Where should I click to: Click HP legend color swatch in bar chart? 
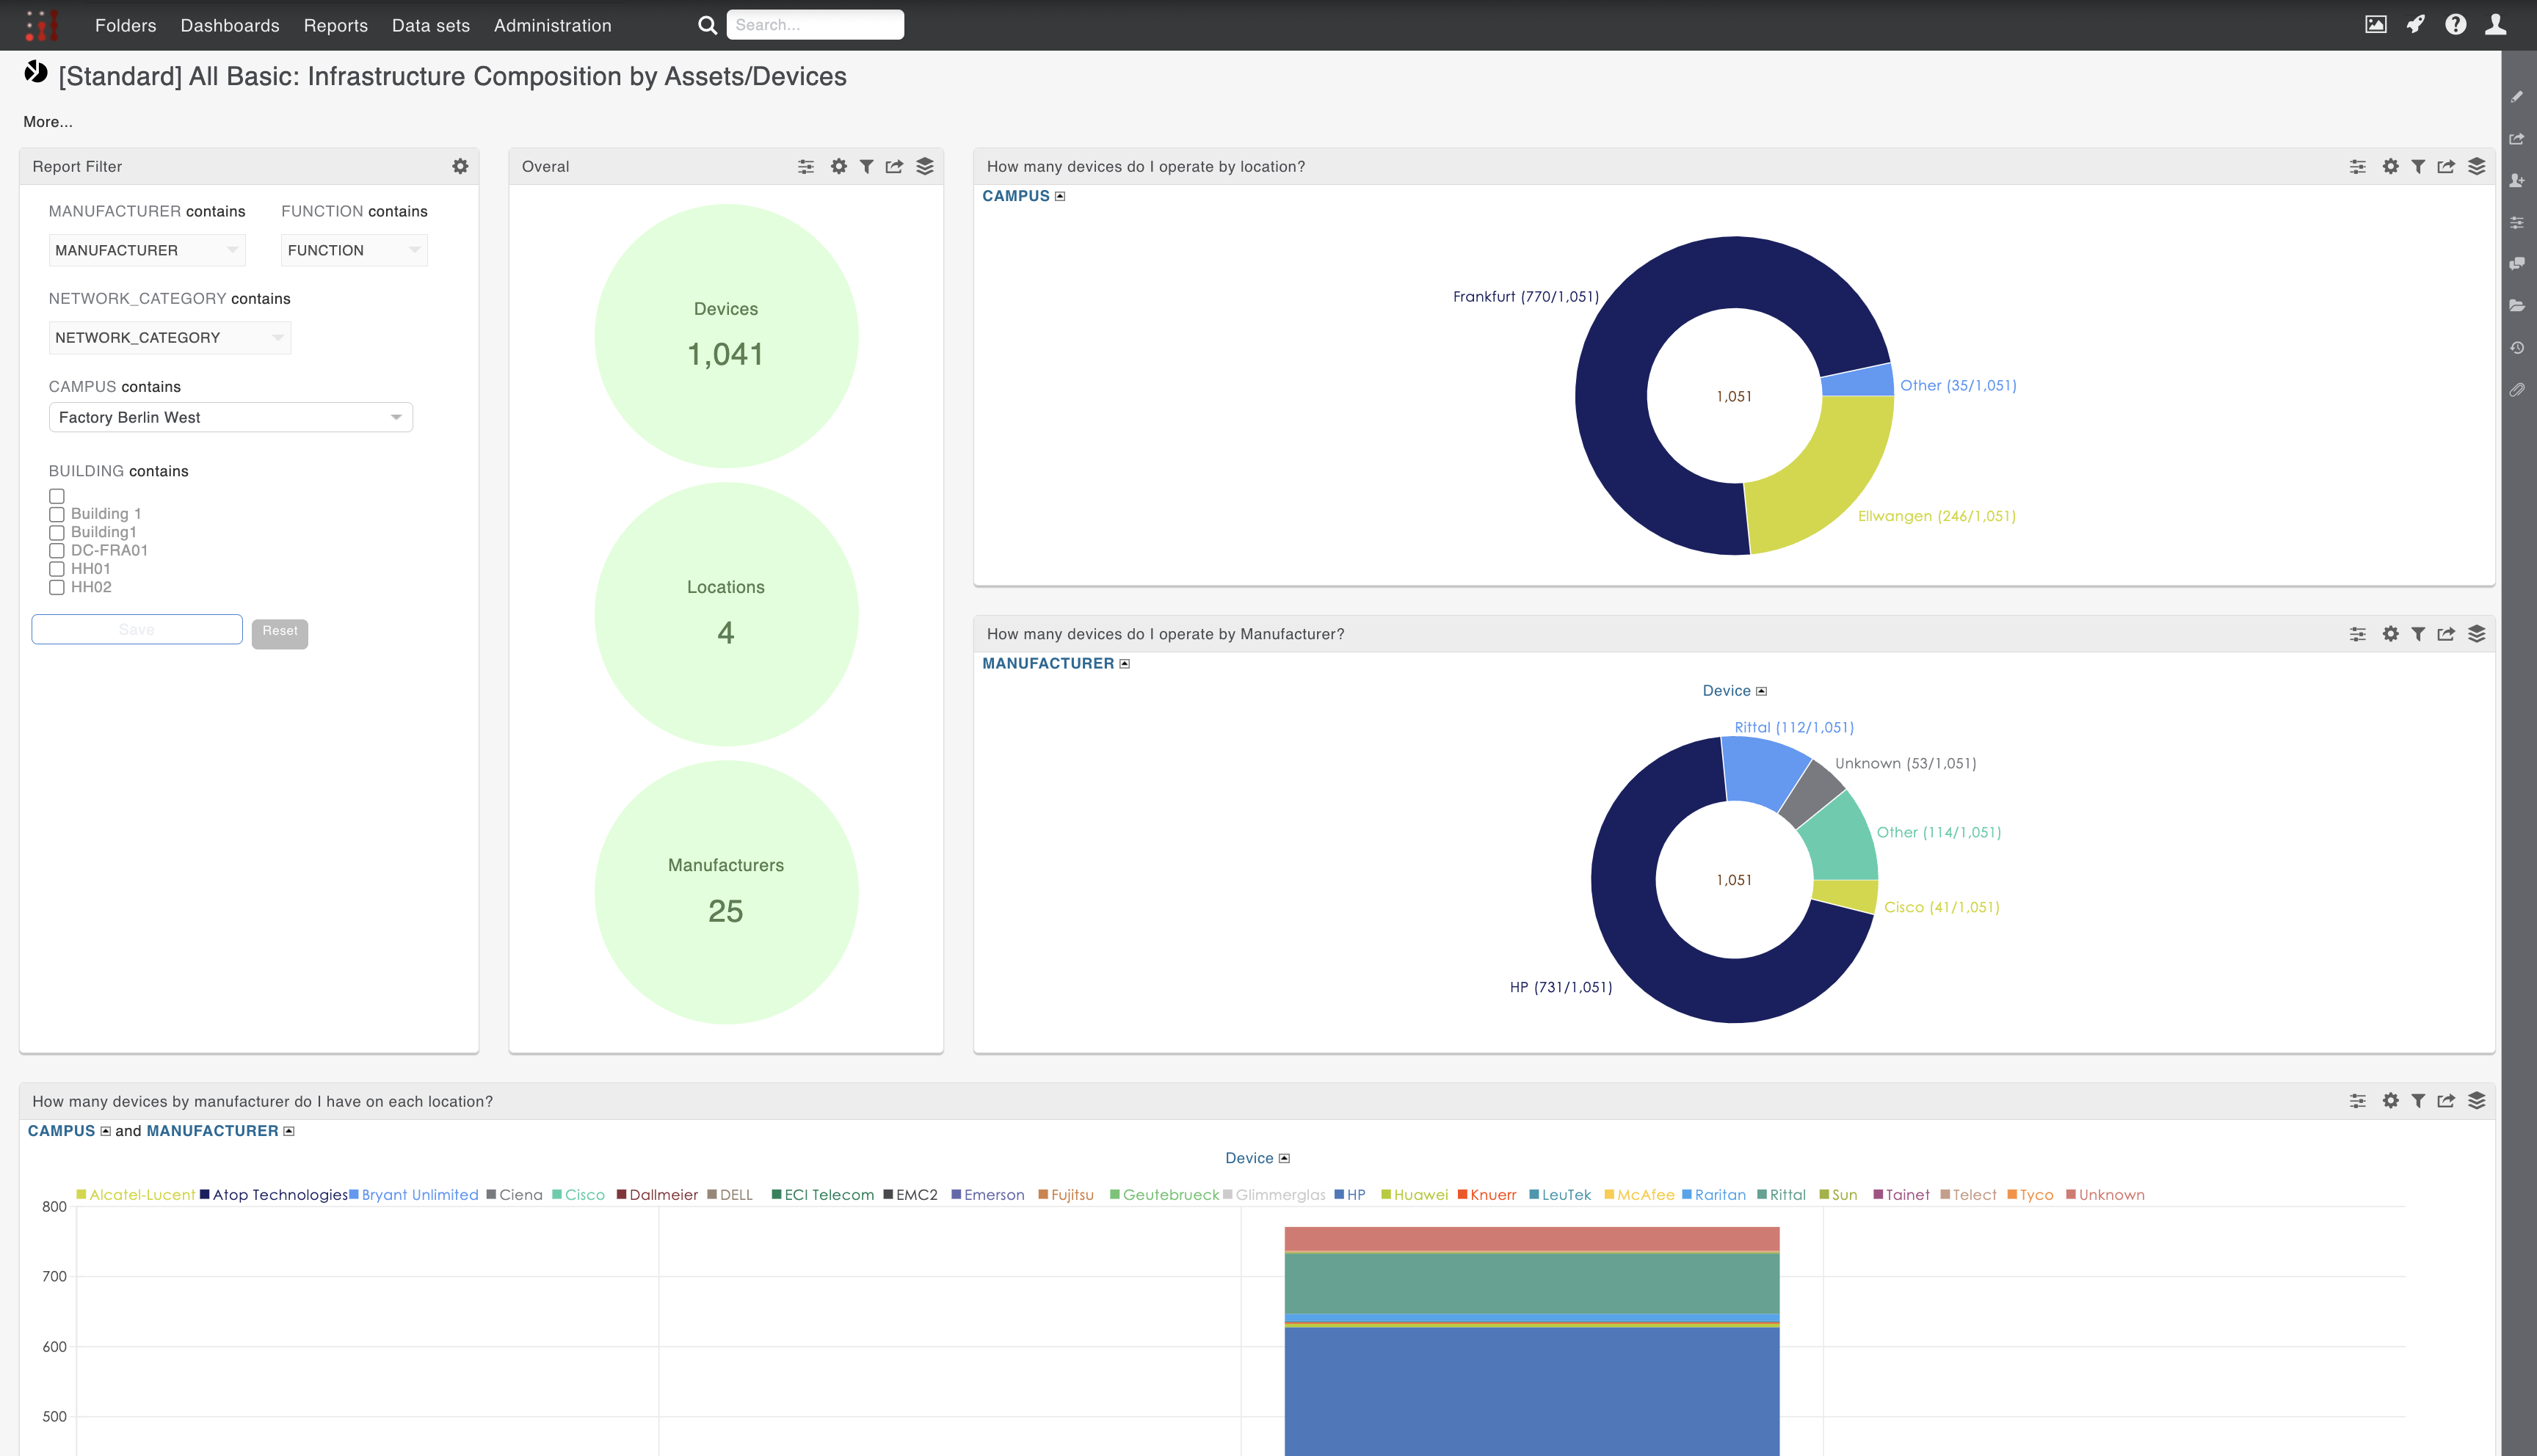[x=1339, y=1194]
